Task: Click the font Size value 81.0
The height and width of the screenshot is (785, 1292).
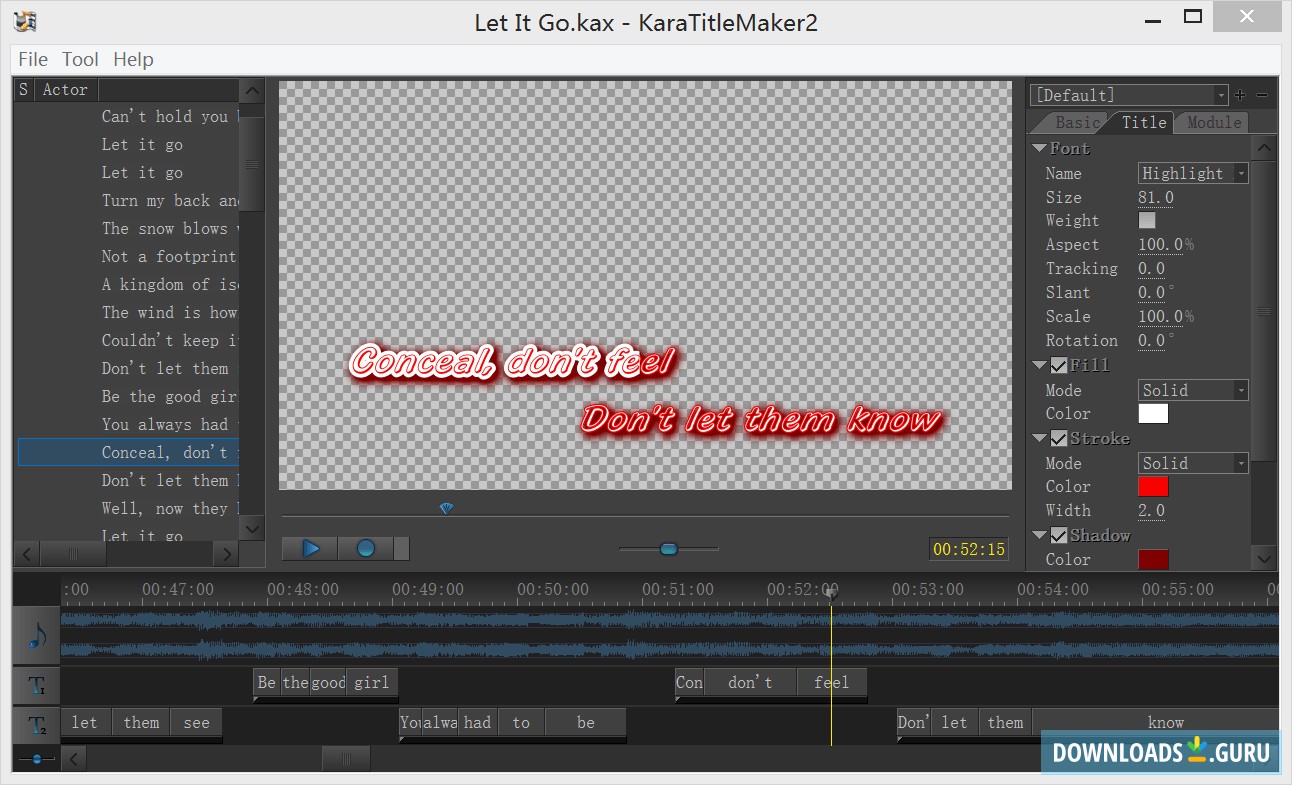Action: tap(1156, 197)
